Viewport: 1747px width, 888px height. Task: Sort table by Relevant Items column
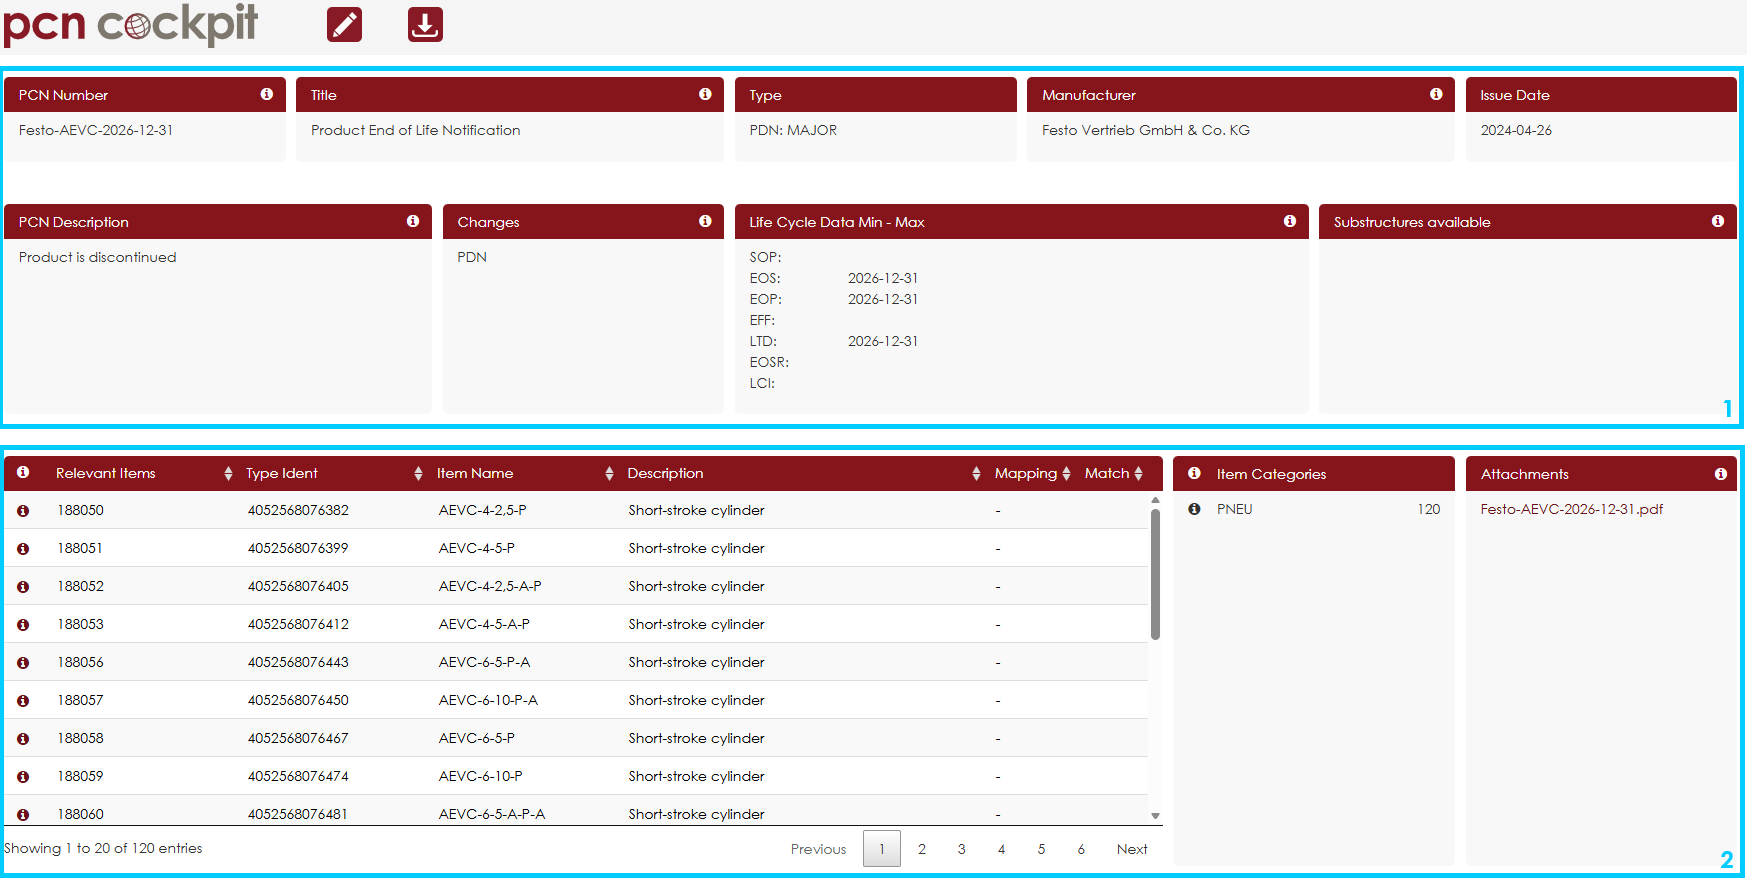coord(228,473)
